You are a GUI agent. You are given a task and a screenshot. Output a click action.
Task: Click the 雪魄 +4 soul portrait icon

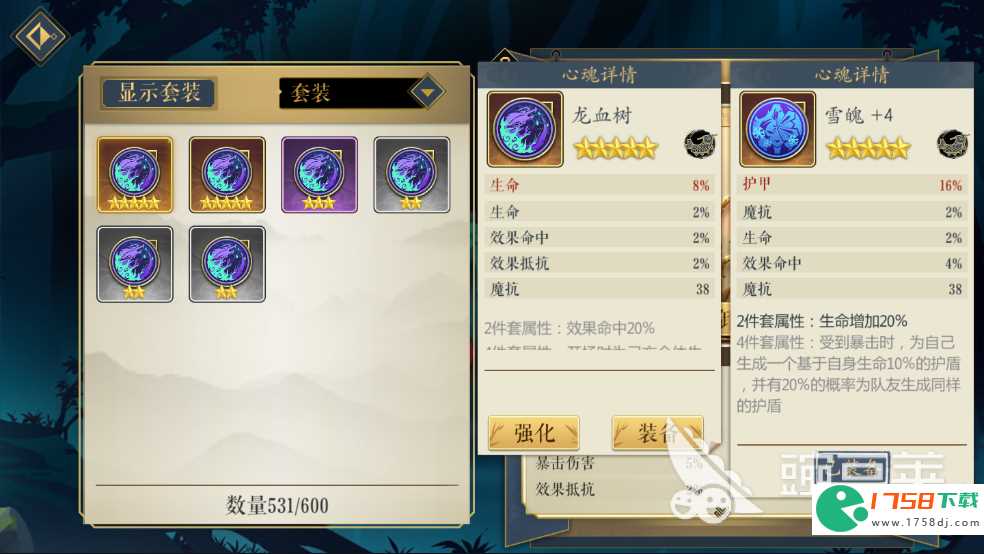[778, 129]
